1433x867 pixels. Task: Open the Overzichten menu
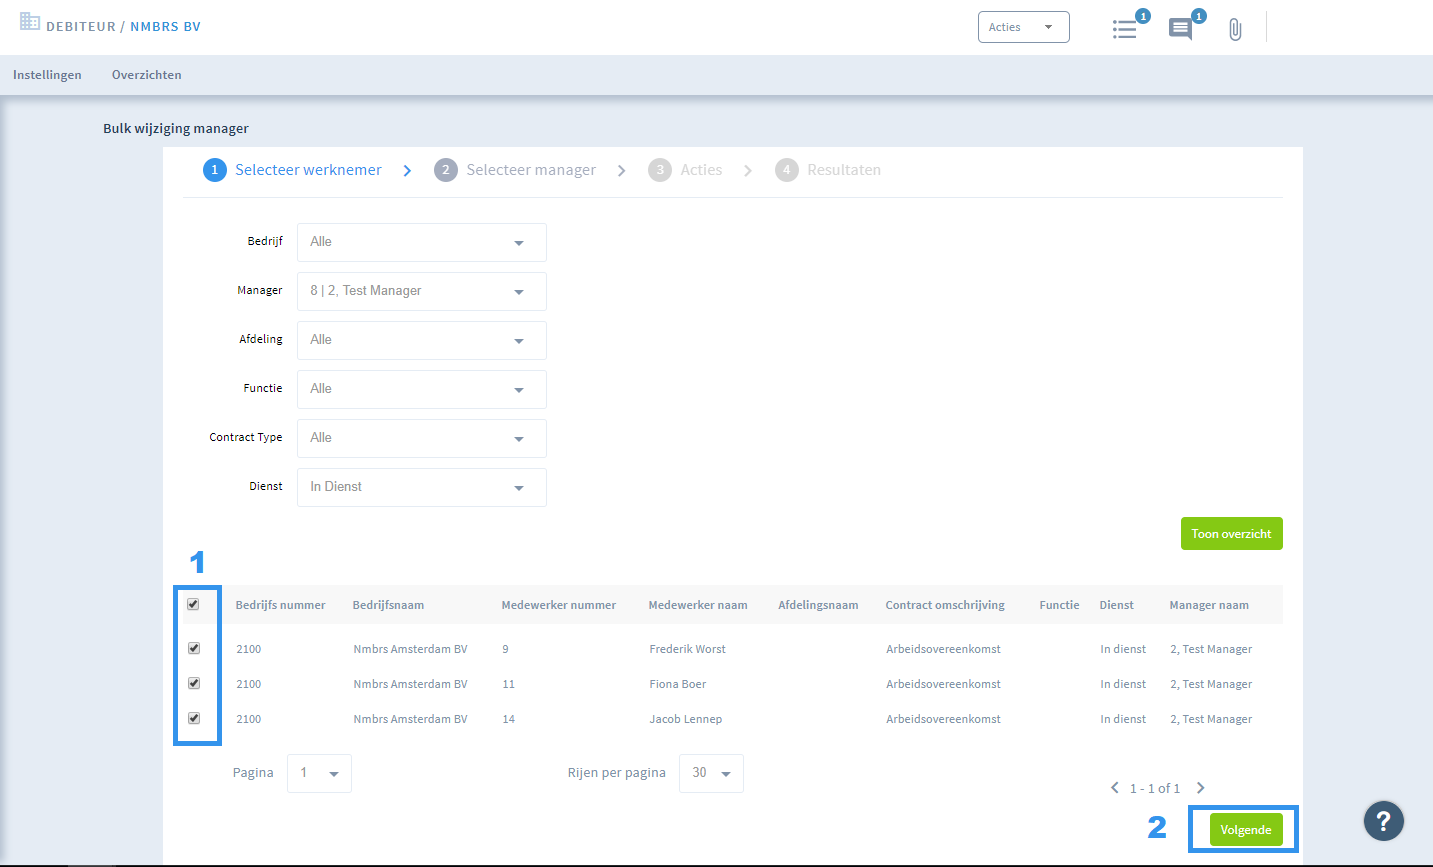pos(147,75)
